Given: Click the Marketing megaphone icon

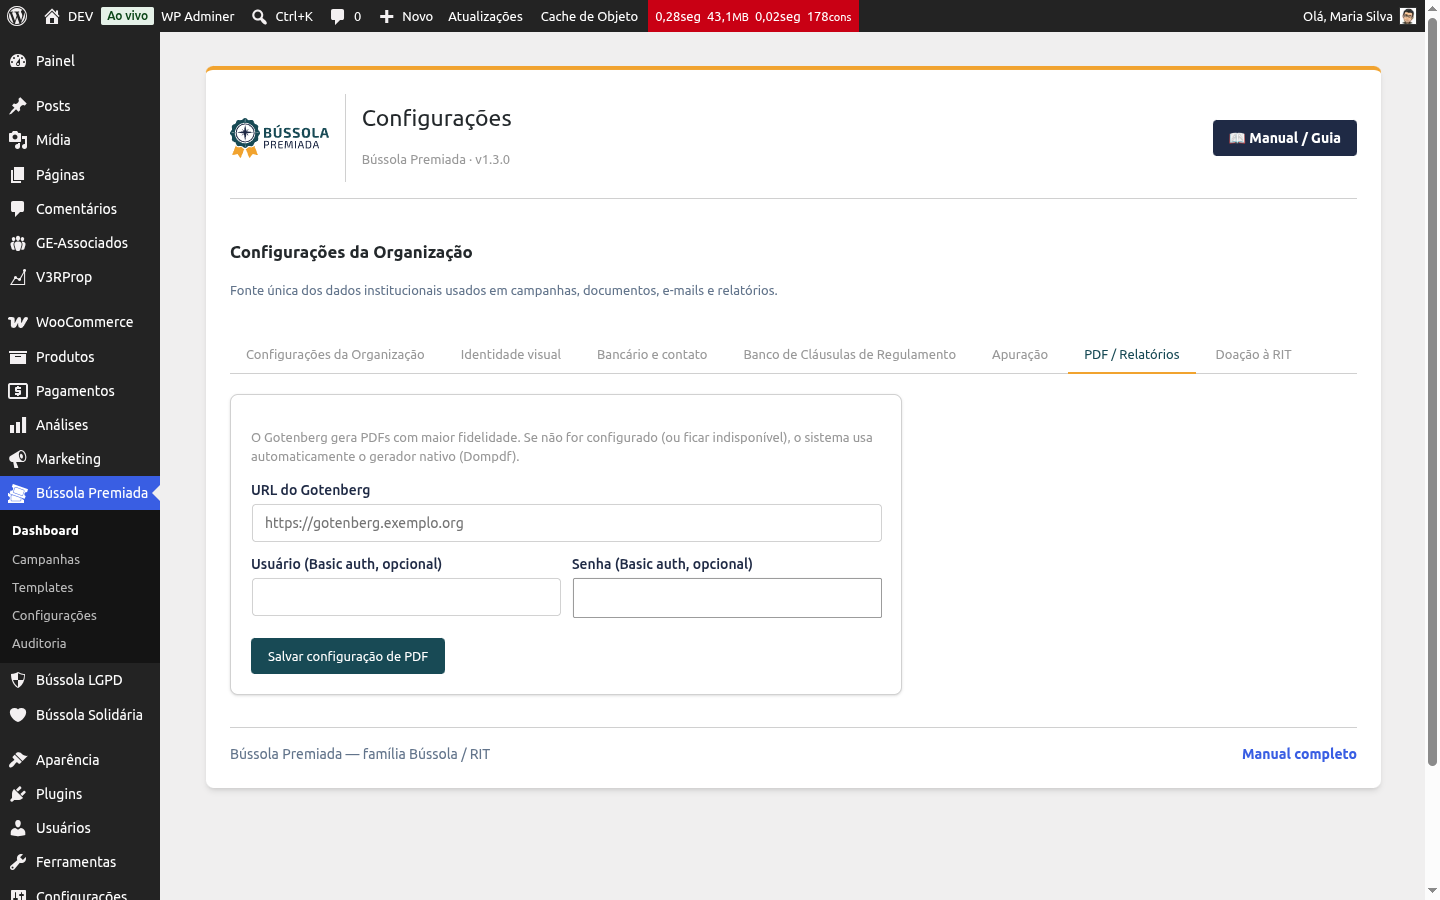Looking at the screenshot, I should (18, 459).
